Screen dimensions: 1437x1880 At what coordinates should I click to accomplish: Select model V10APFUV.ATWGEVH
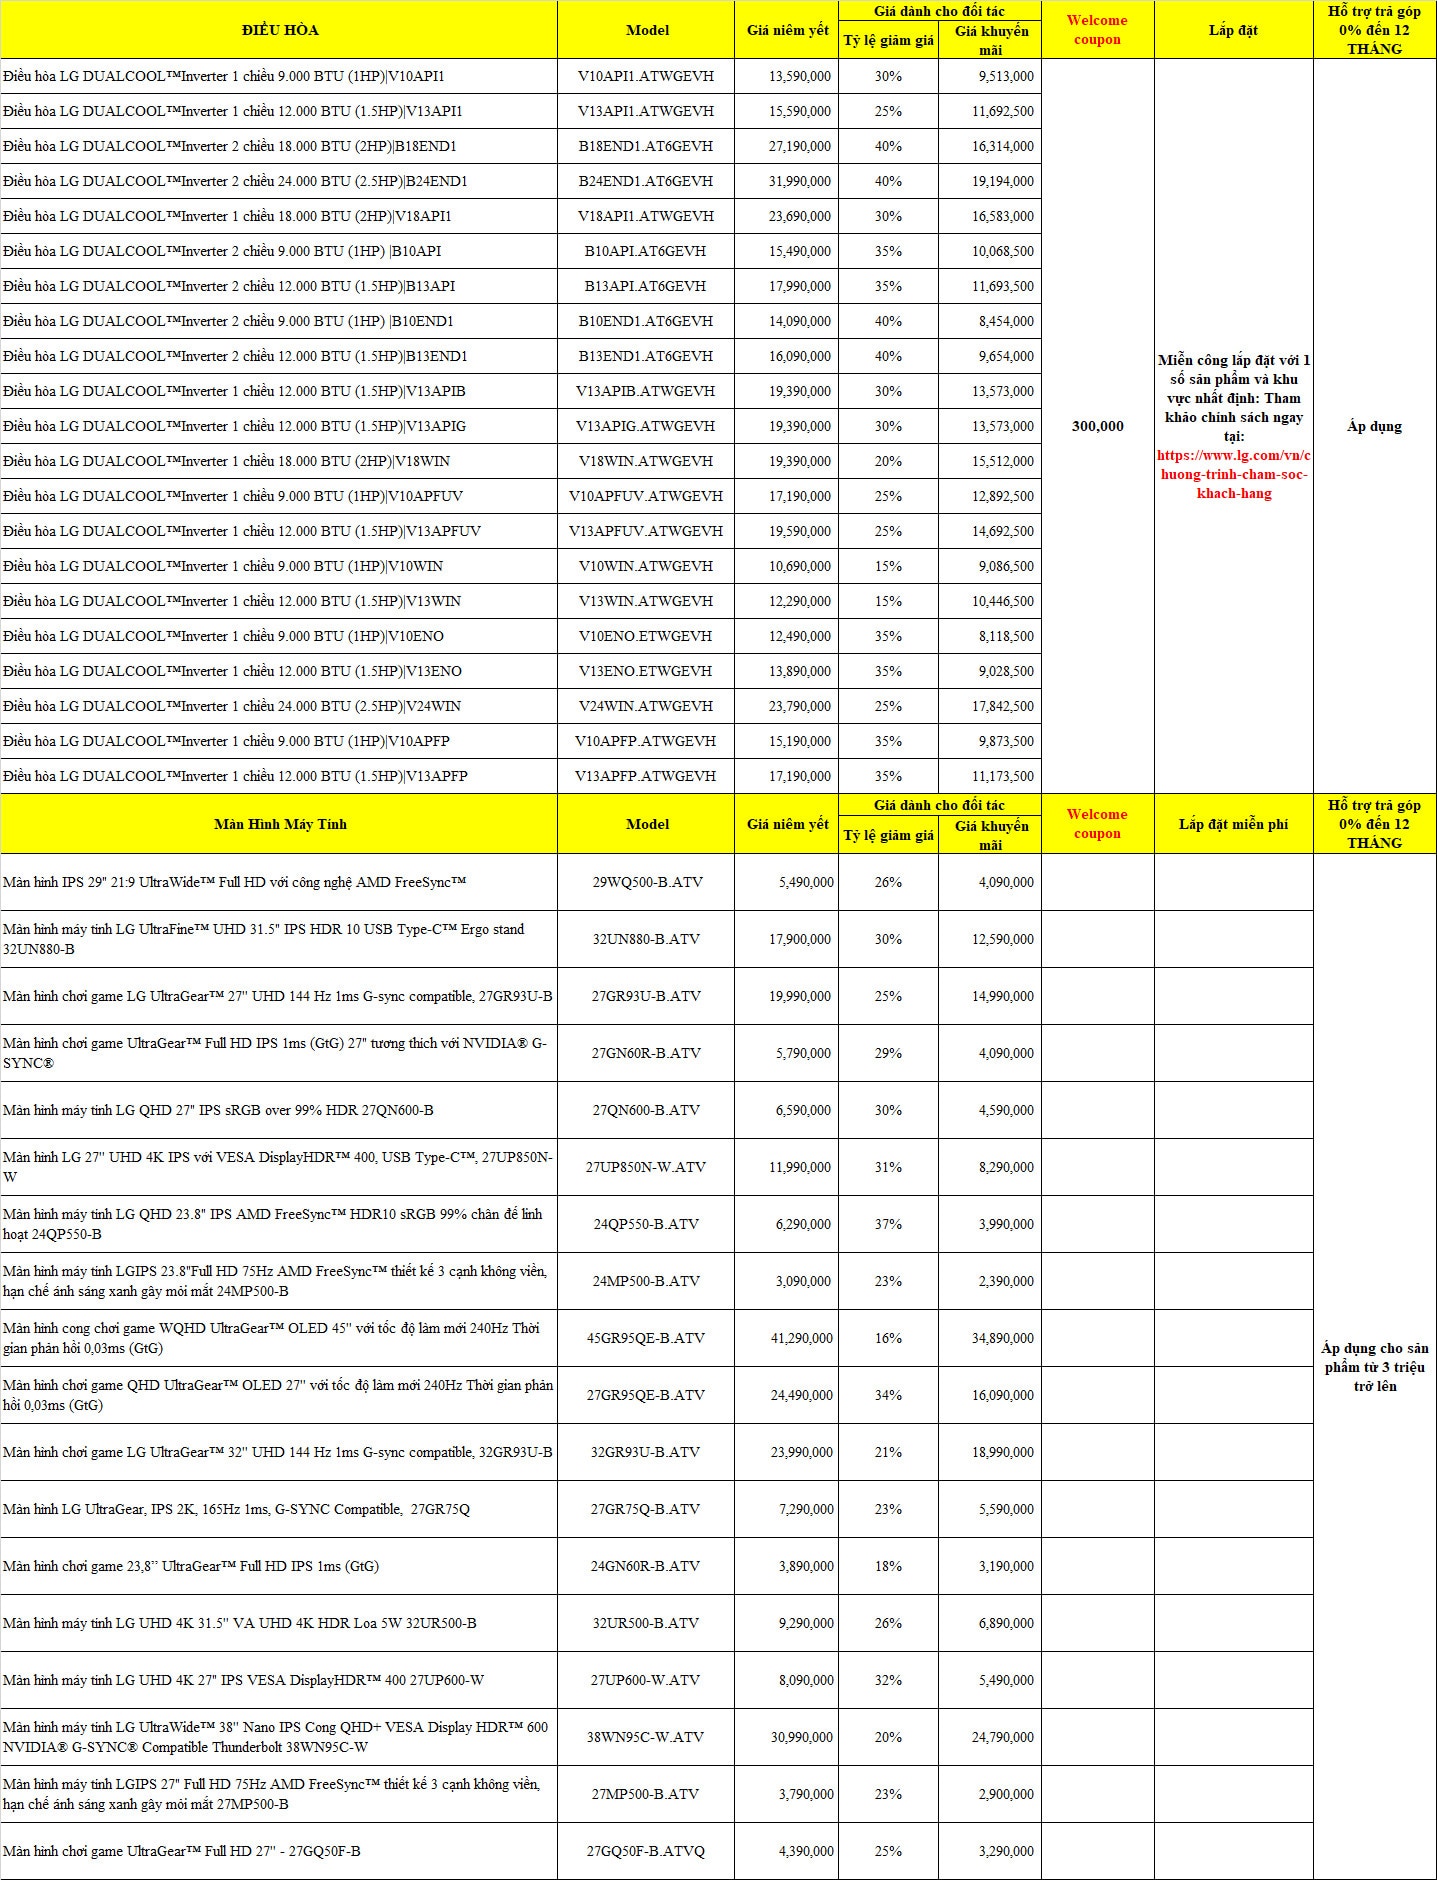point(646,496)
